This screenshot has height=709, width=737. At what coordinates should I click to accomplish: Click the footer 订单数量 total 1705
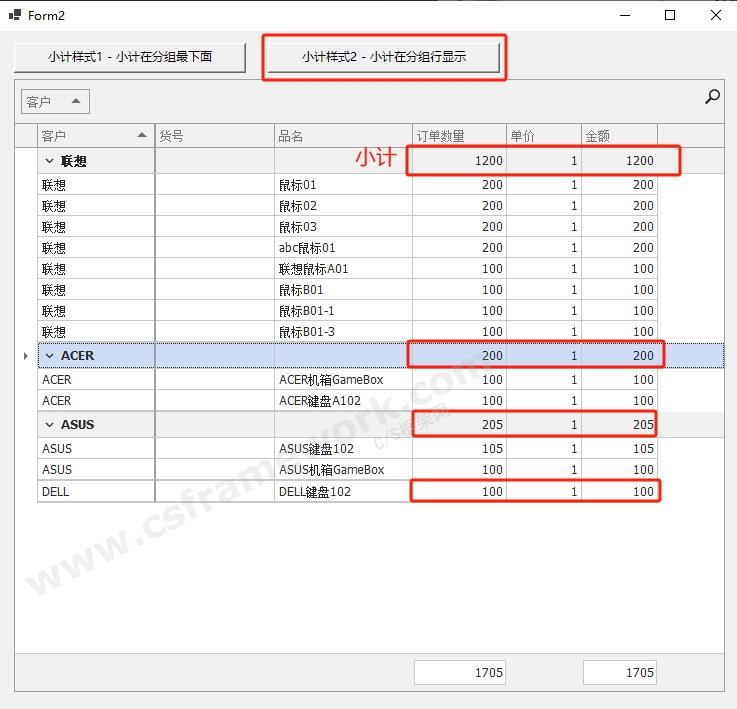[460, 672]
